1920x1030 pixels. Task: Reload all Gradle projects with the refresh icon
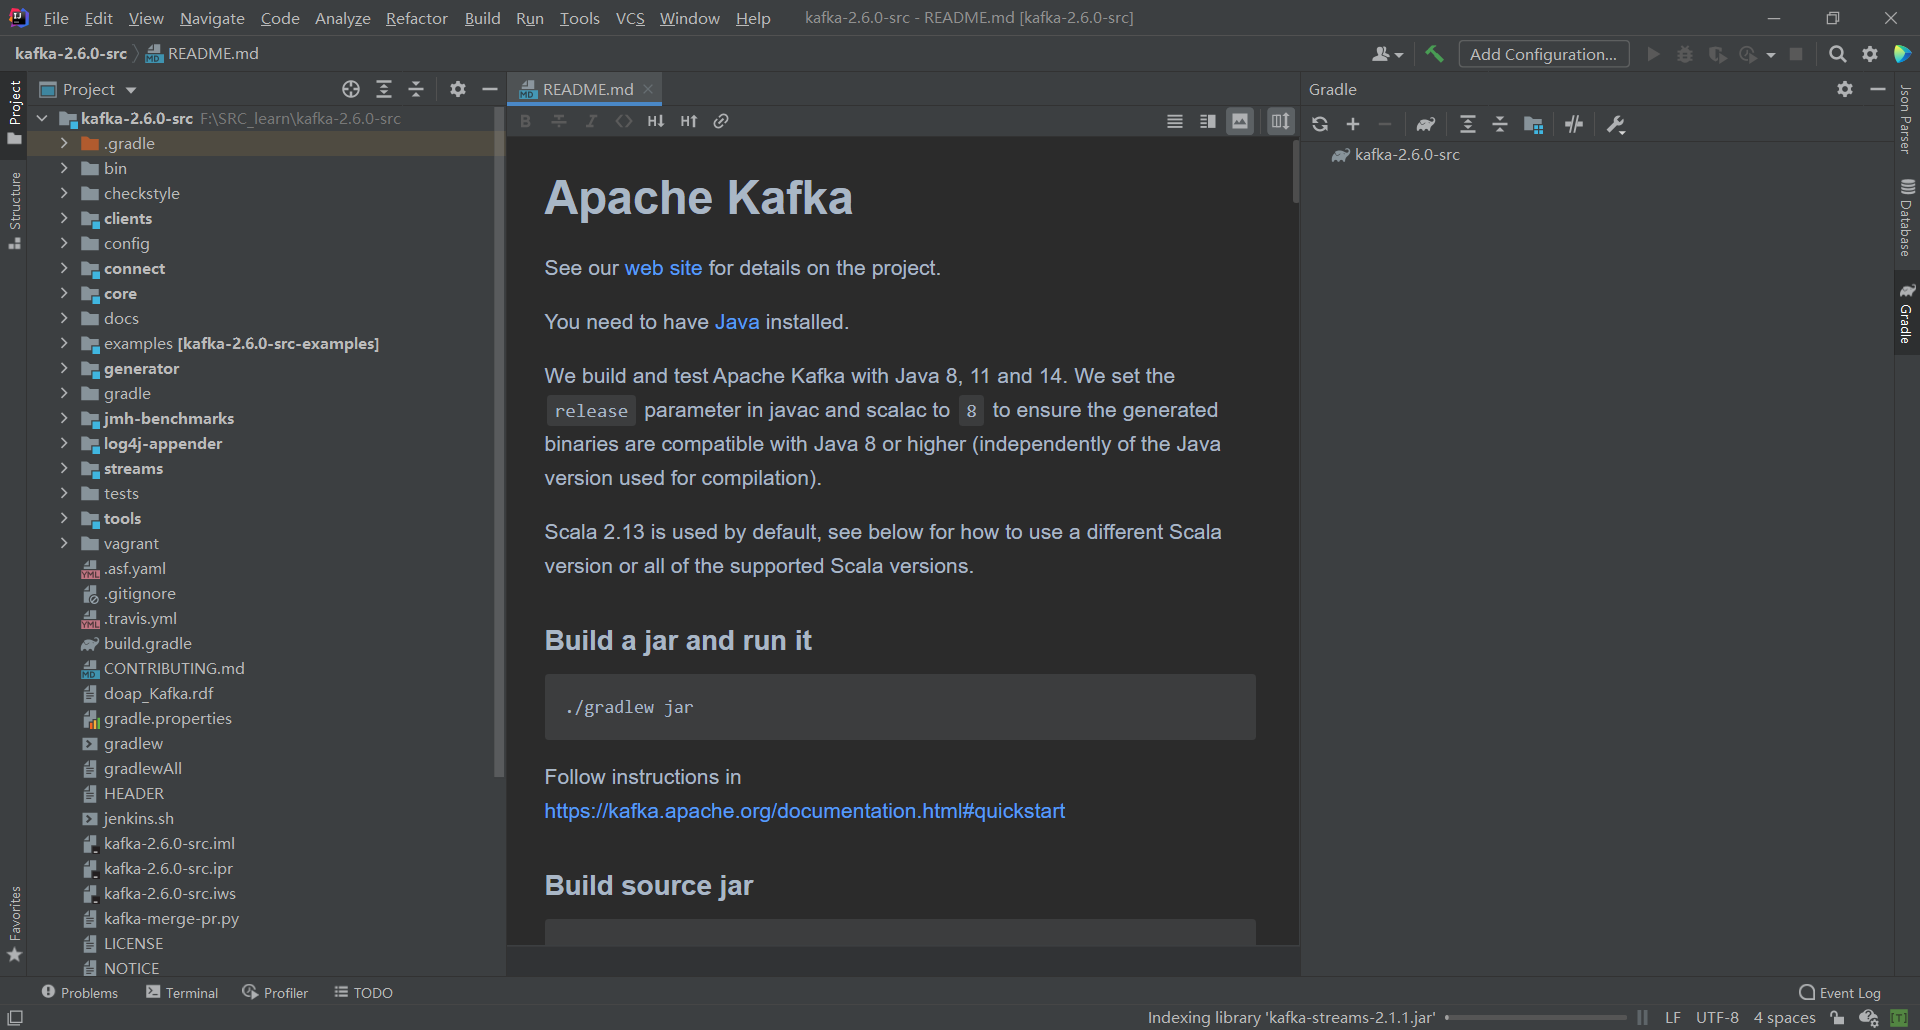(x=1320, y=124)
